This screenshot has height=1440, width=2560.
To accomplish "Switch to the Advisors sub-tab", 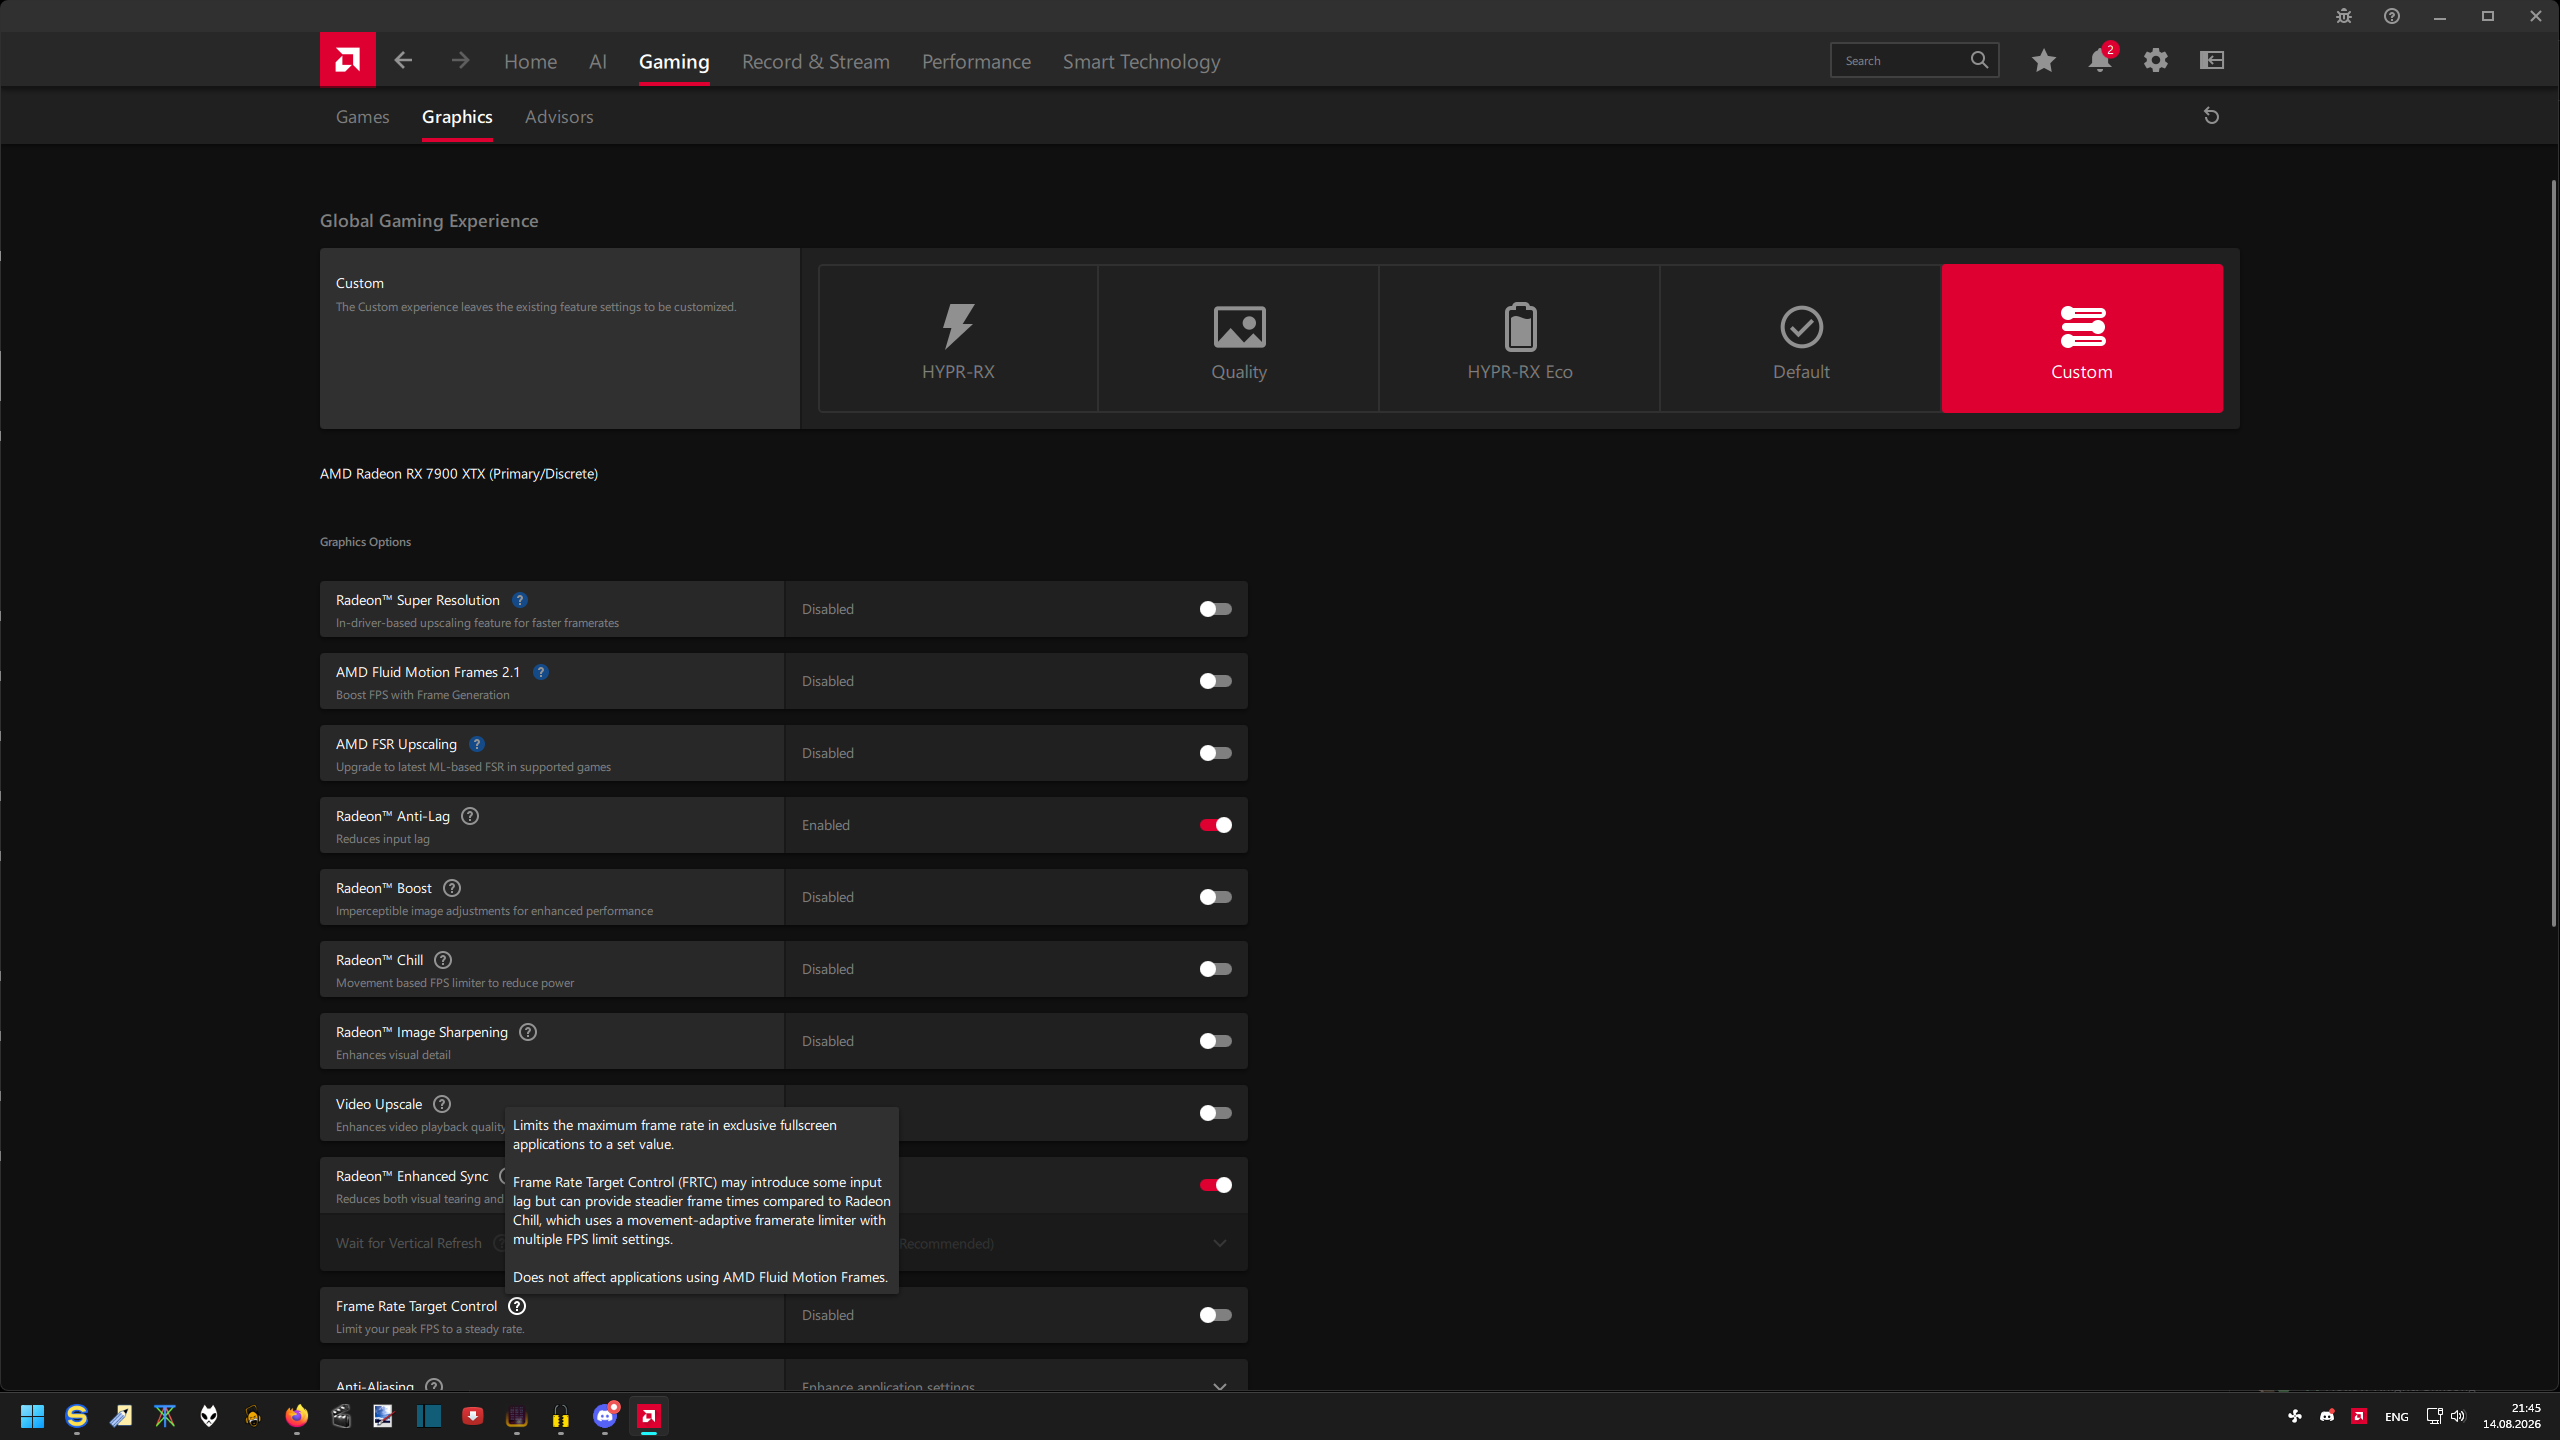I will (559, 117).
